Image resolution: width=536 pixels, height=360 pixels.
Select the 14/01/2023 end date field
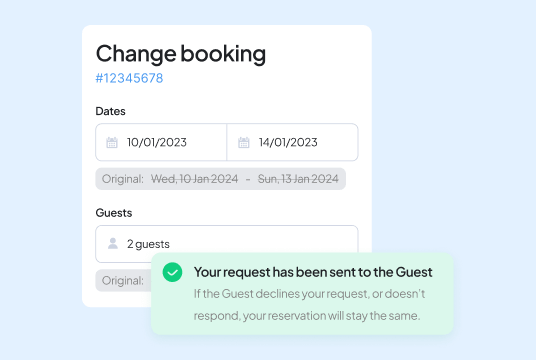292,142
